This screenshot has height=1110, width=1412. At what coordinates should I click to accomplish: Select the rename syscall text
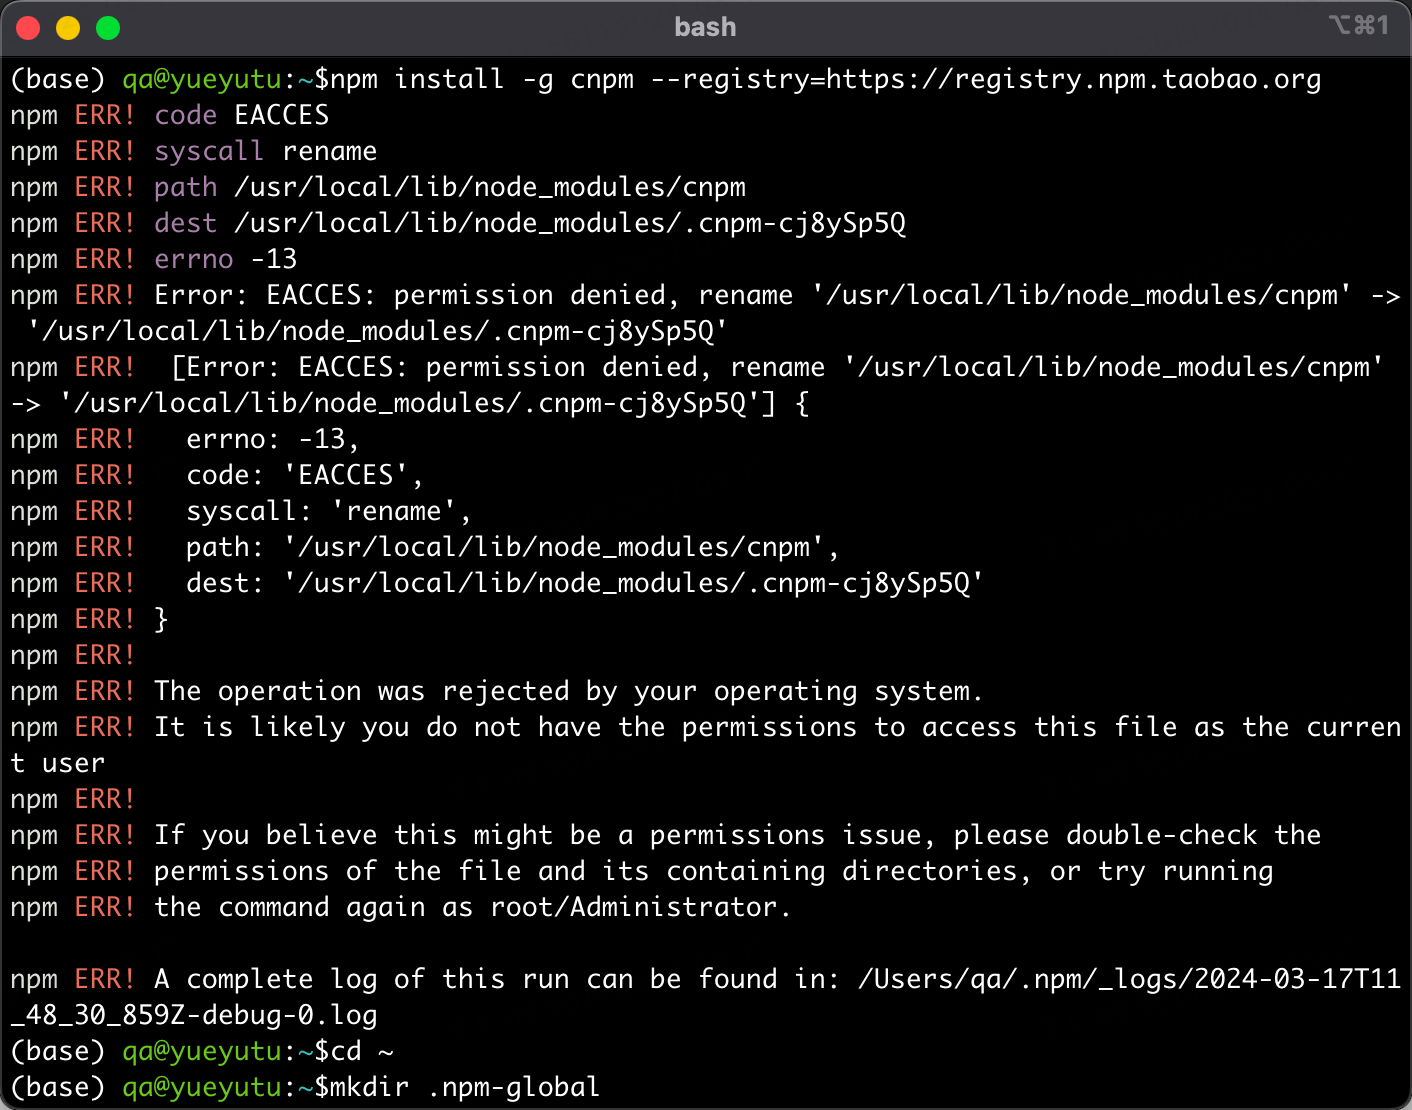(x=330, y=151)
